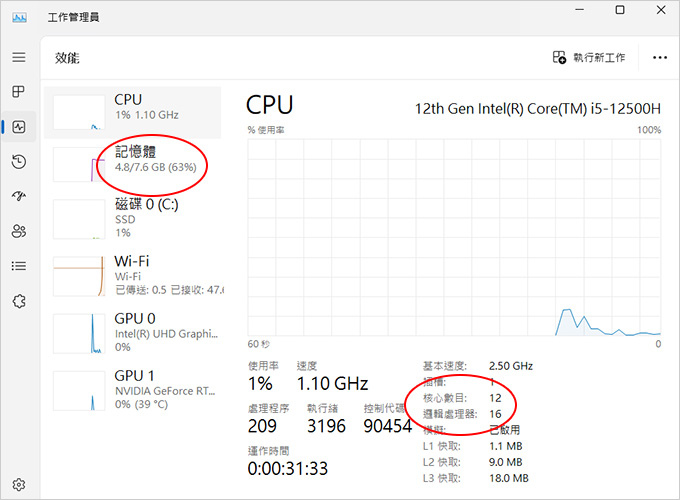
Task: Open the hamburger navigation menu
Action: pos(19,57)
